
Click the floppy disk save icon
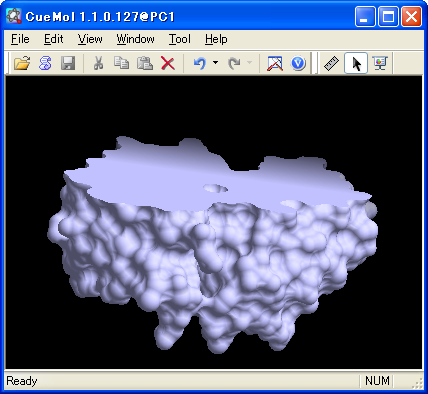(x=68, y=63)
